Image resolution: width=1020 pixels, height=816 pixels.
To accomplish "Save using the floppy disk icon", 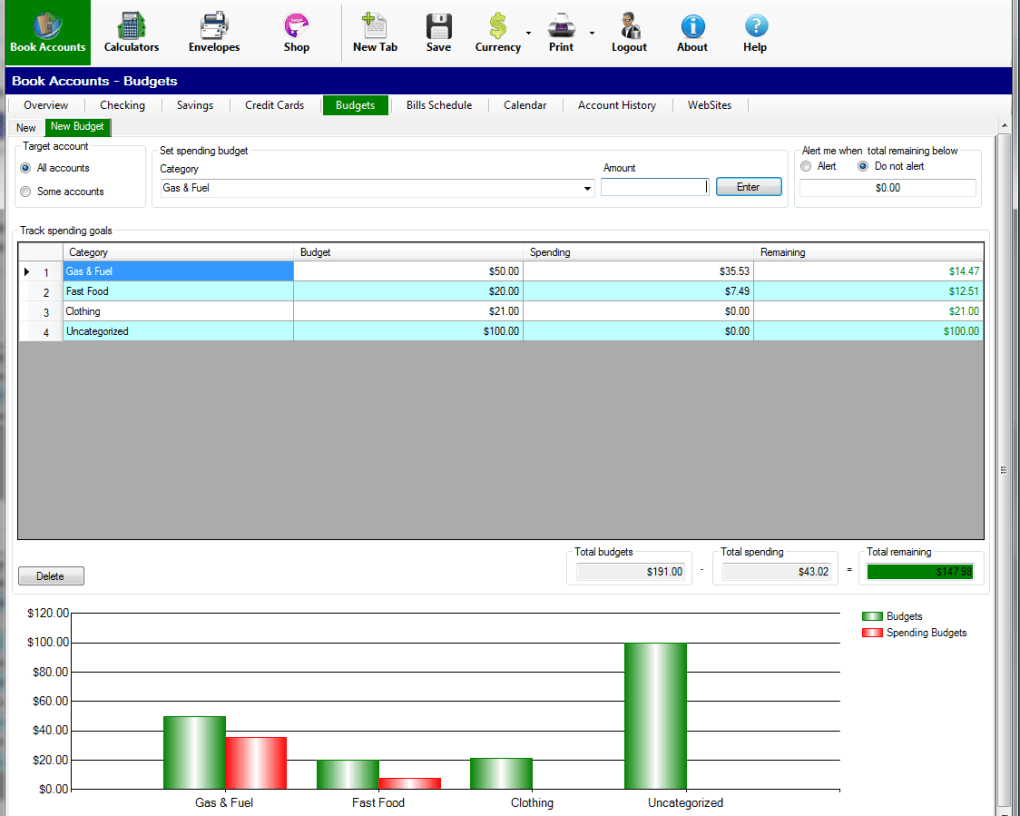I will point(438,32).
